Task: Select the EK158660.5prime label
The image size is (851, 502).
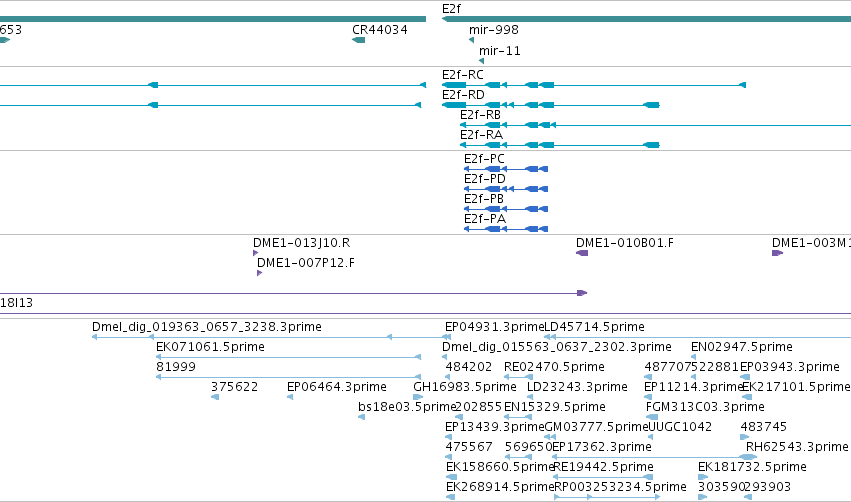Action: pos(500,468)
